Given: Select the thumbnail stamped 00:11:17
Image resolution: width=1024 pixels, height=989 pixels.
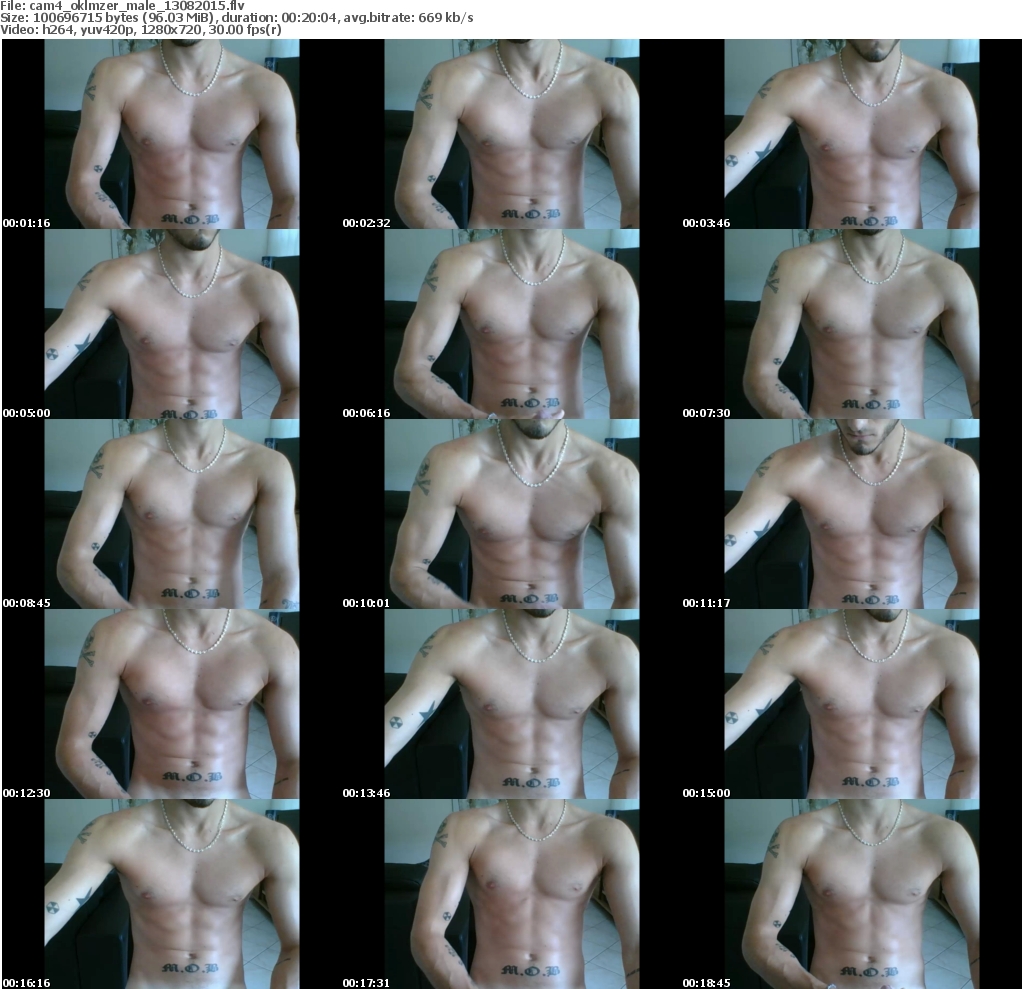Looking at the screenshot, I should (852, 514).
